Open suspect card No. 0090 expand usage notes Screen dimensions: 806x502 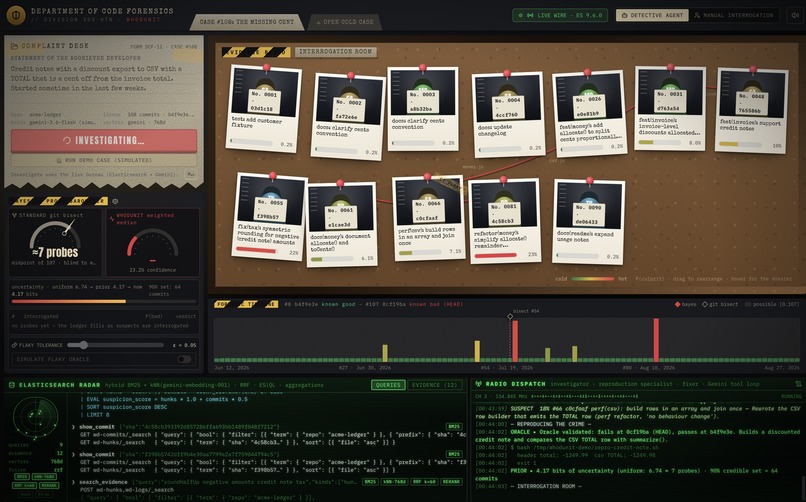coord(589,221)
